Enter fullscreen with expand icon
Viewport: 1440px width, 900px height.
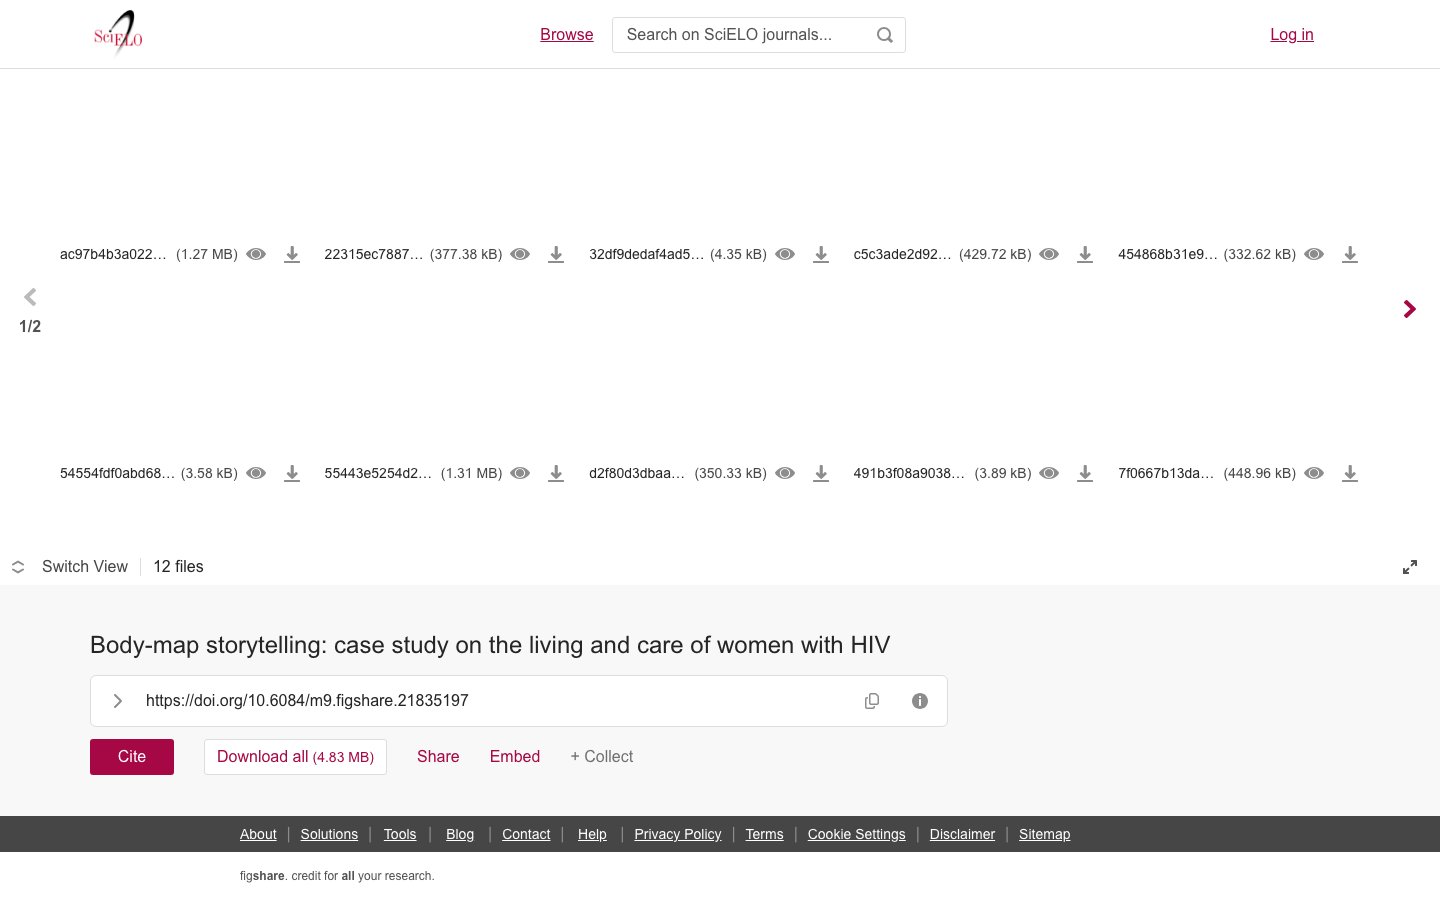(1410, 567)
